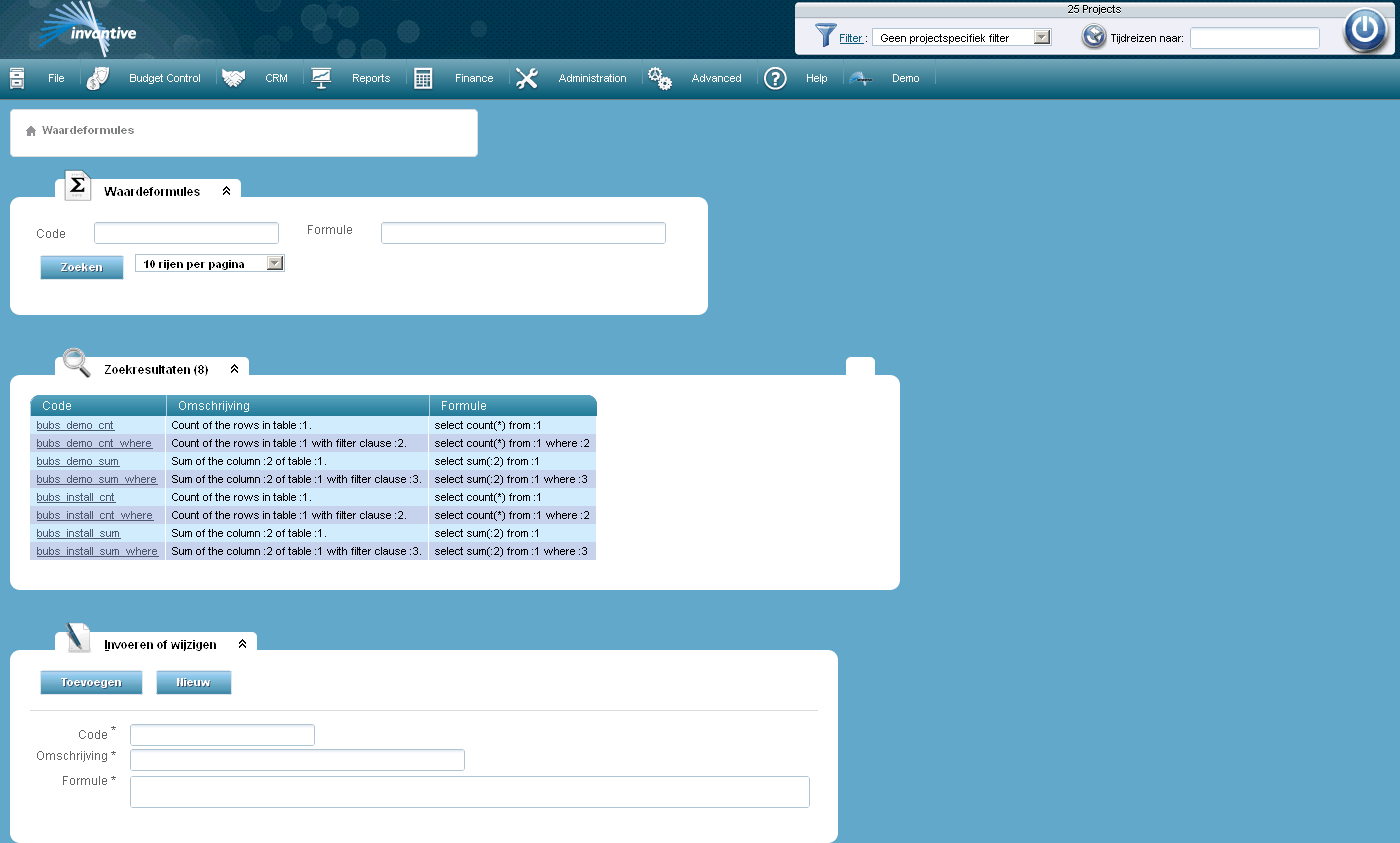Click the power logout icon
Viewport: 1400px width, 843px height.
[1365, 30]
